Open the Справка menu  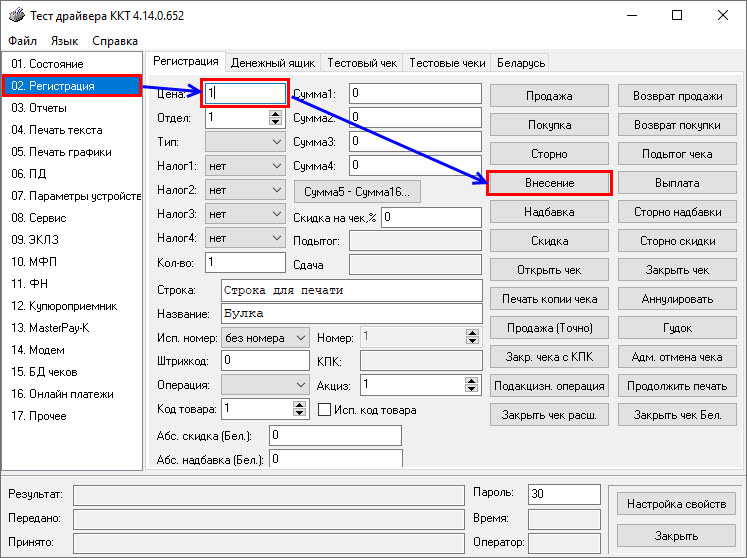point(115,41)
